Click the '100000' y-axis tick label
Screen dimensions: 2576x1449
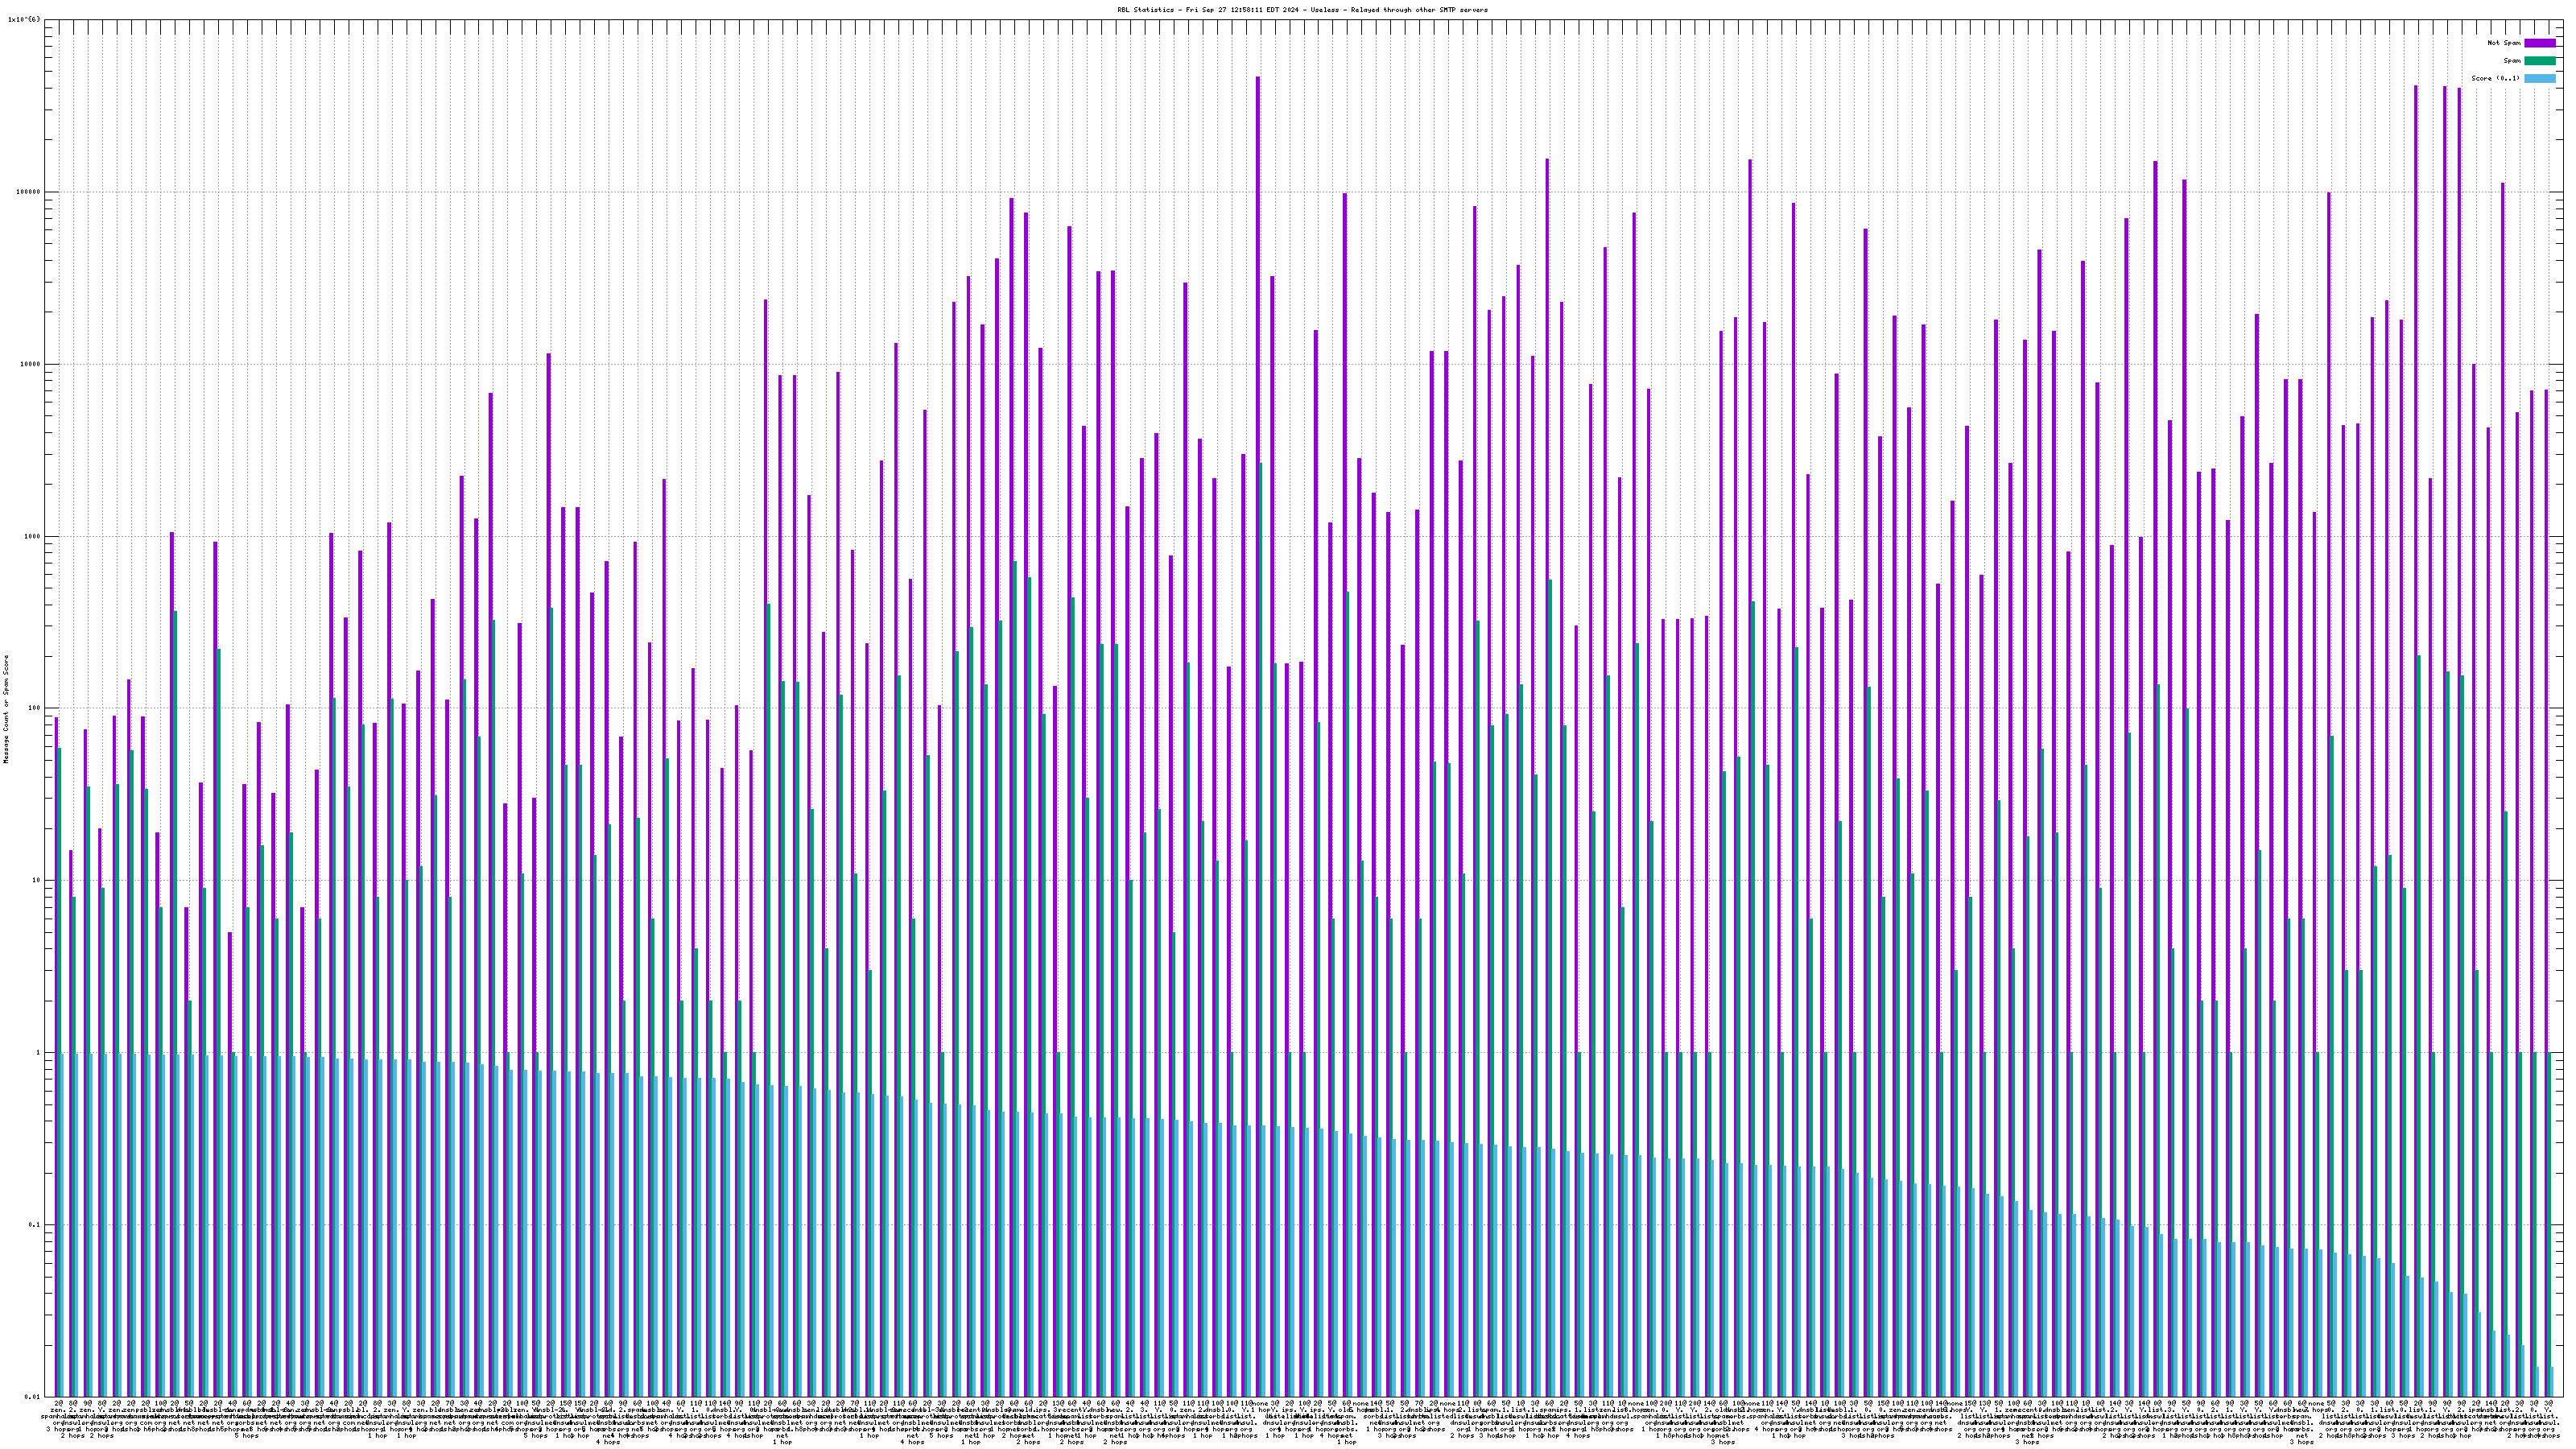pos(30,192)
